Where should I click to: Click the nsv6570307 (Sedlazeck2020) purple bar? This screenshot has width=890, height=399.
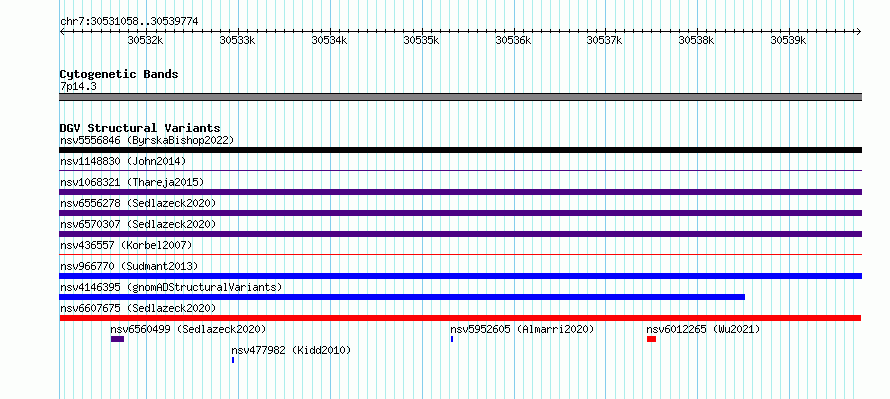[460, 234]
